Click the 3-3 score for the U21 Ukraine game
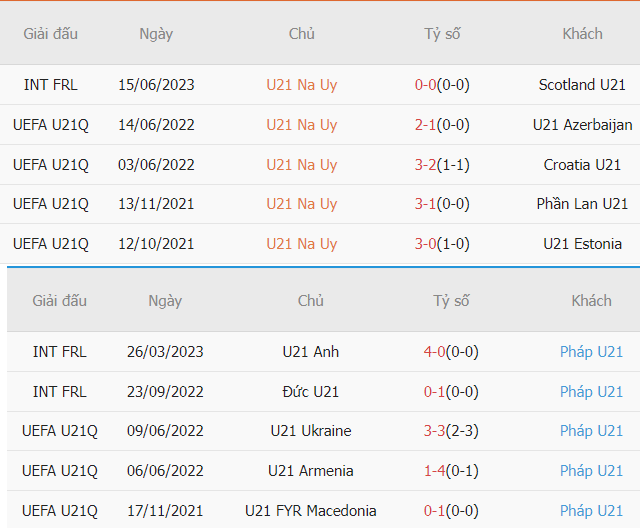640x528 pixels. pyautogui.click(x=433, y=431)
